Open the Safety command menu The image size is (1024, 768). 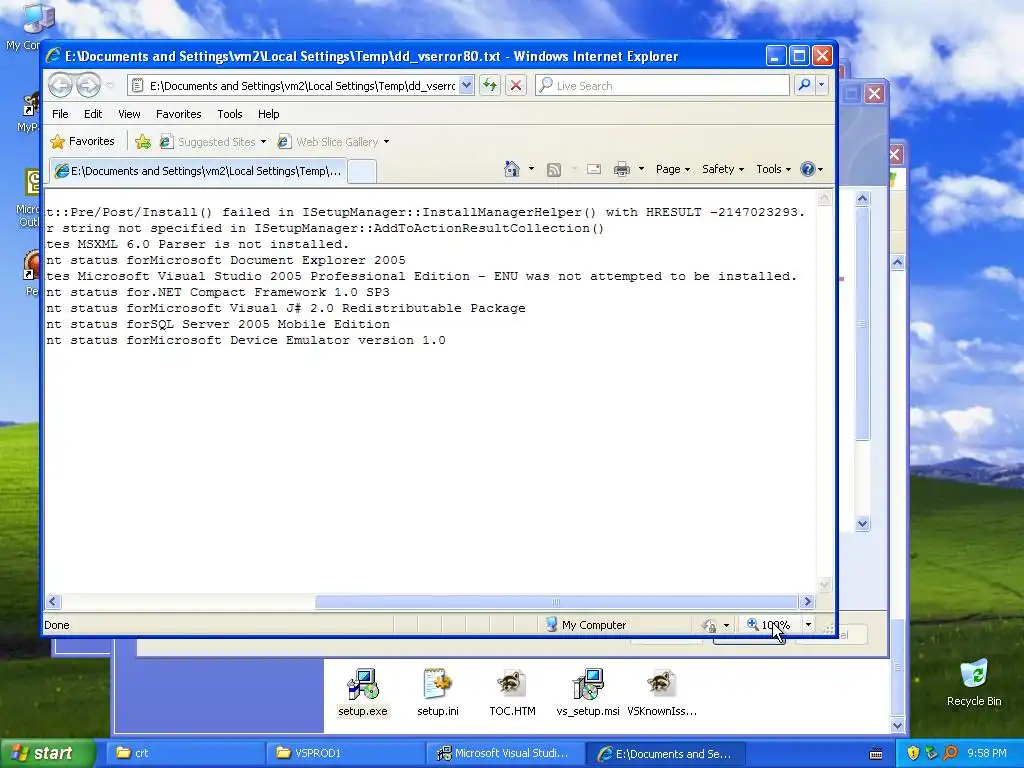[x=722, y=169]
